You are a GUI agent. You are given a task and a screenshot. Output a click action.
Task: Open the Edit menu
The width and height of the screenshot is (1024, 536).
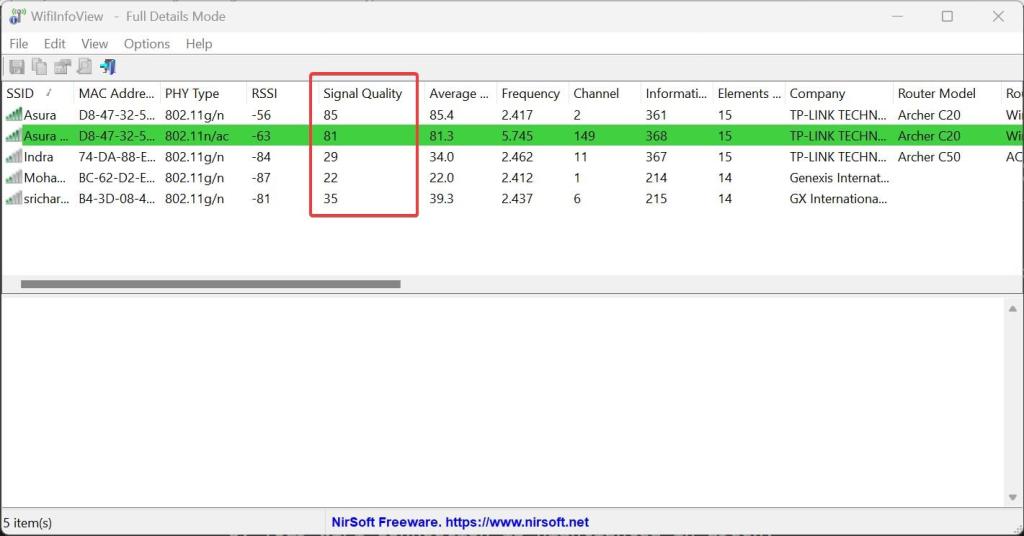pyautogui.click(x=54, y=44)
